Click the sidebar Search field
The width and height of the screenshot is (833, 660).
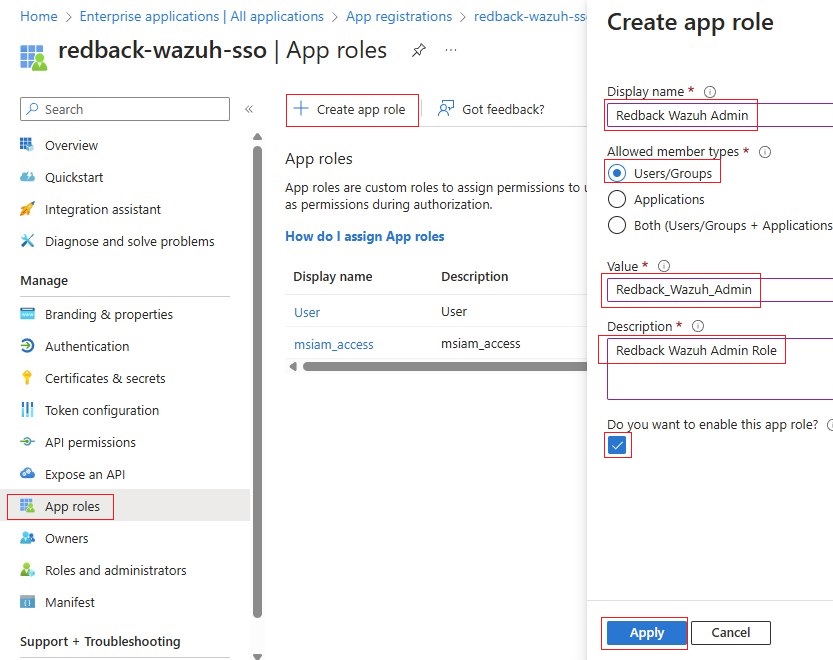pyautogui.click(x=125, y=109)
